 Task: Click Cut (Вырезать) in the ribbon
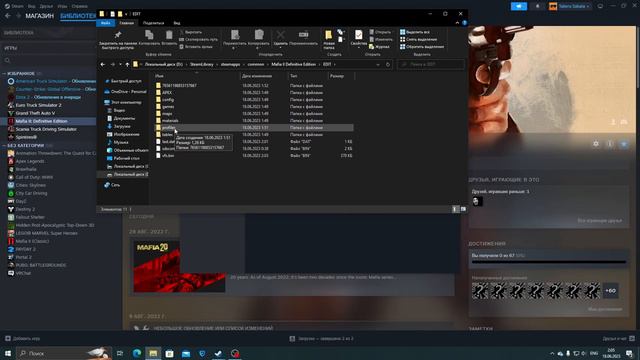(x=191, y=32)
